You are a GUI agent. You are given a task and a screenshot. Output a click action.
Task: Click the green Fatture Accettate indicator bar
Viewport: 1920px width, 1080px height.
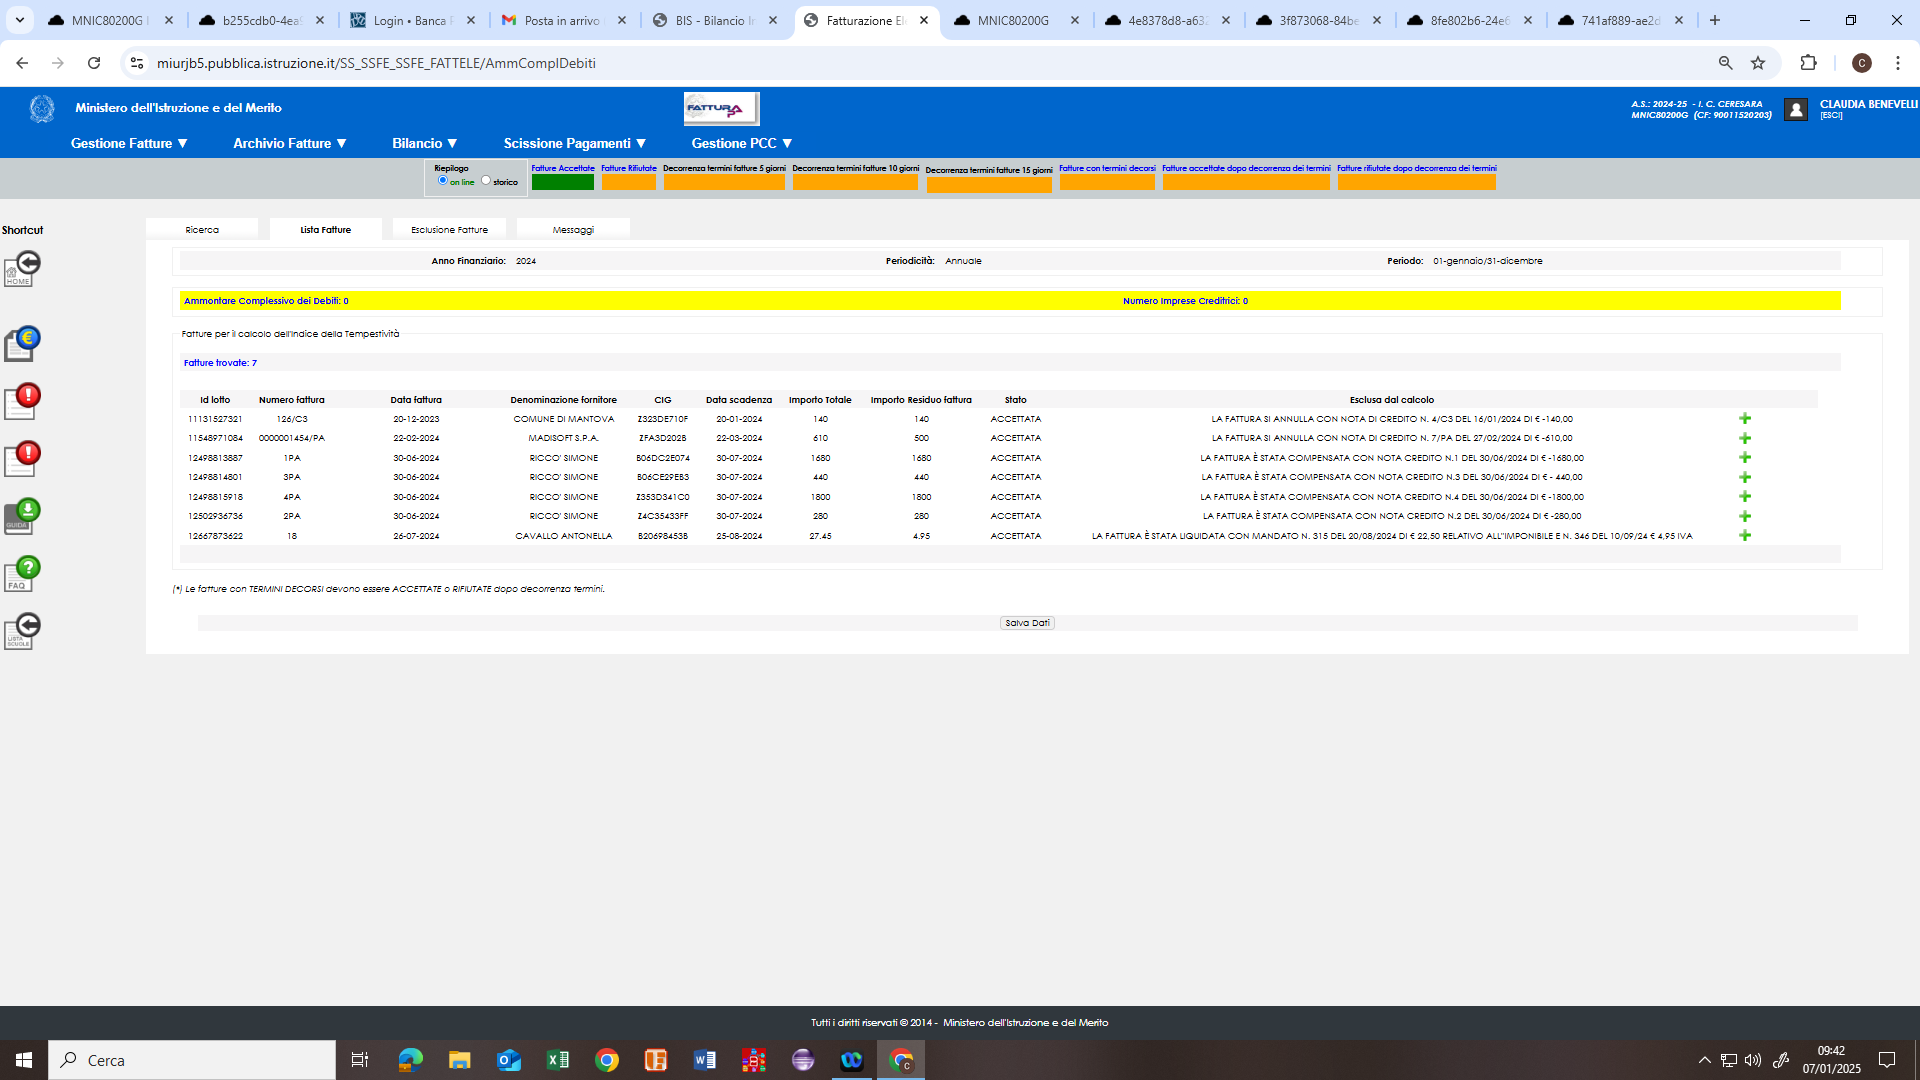tap(562, 182)
